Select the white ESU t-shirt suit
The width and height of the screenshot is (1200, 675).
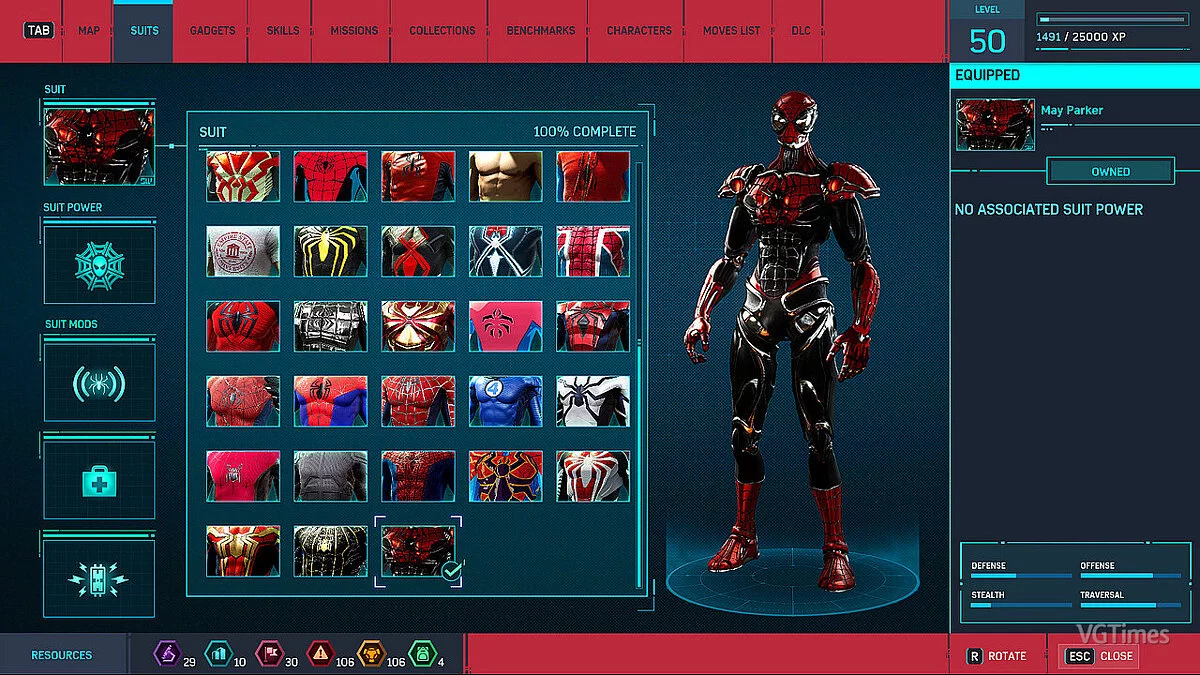(243, 251)
